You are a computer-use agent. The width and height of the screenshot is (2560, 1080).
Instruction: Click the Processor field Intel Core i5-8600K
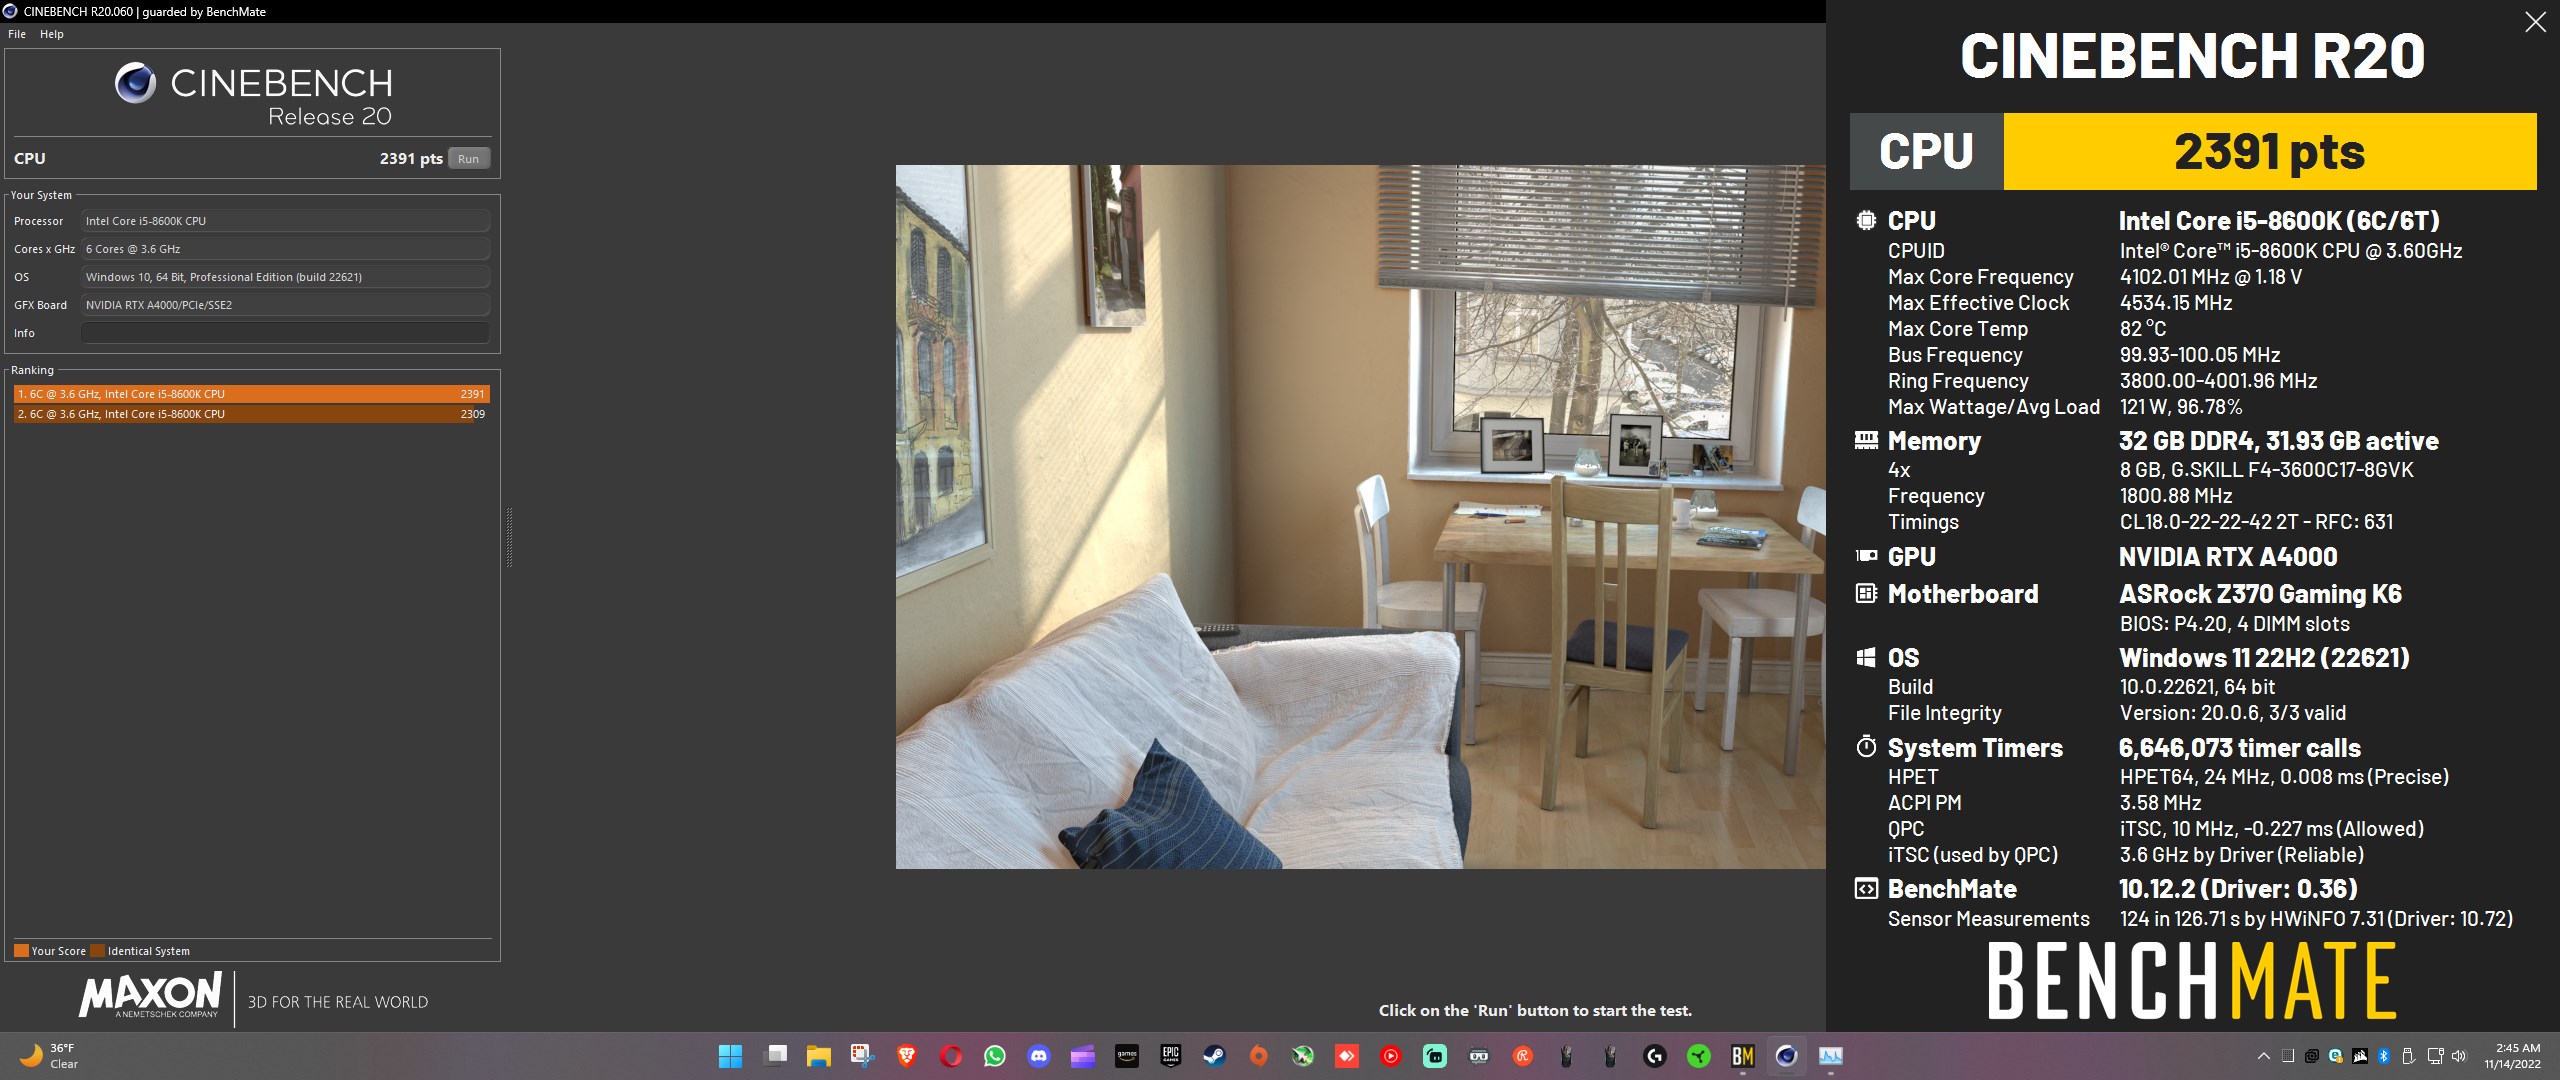coord(285,221)
